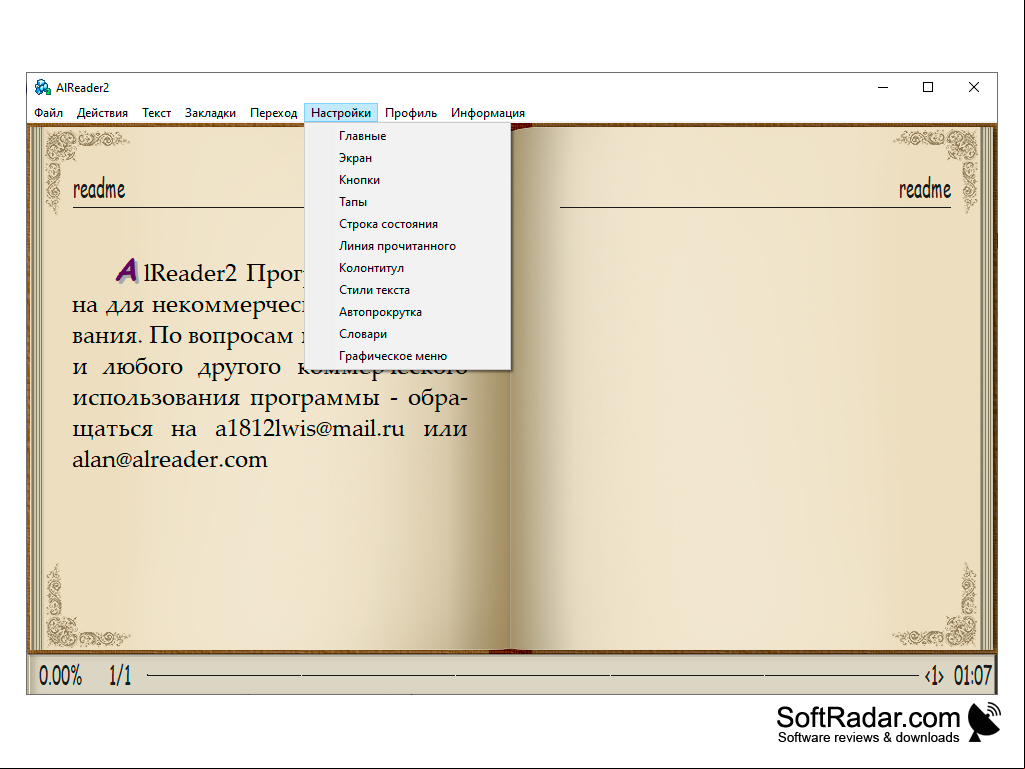
Task: Click the alan@alreader.com email text
Action: tap(170, 460)
